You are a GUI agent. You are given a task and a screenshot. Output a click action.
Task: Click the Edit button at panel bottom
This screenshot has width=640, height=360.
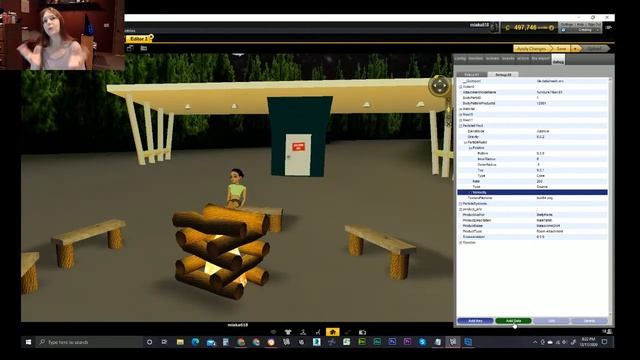coord(551,321)
